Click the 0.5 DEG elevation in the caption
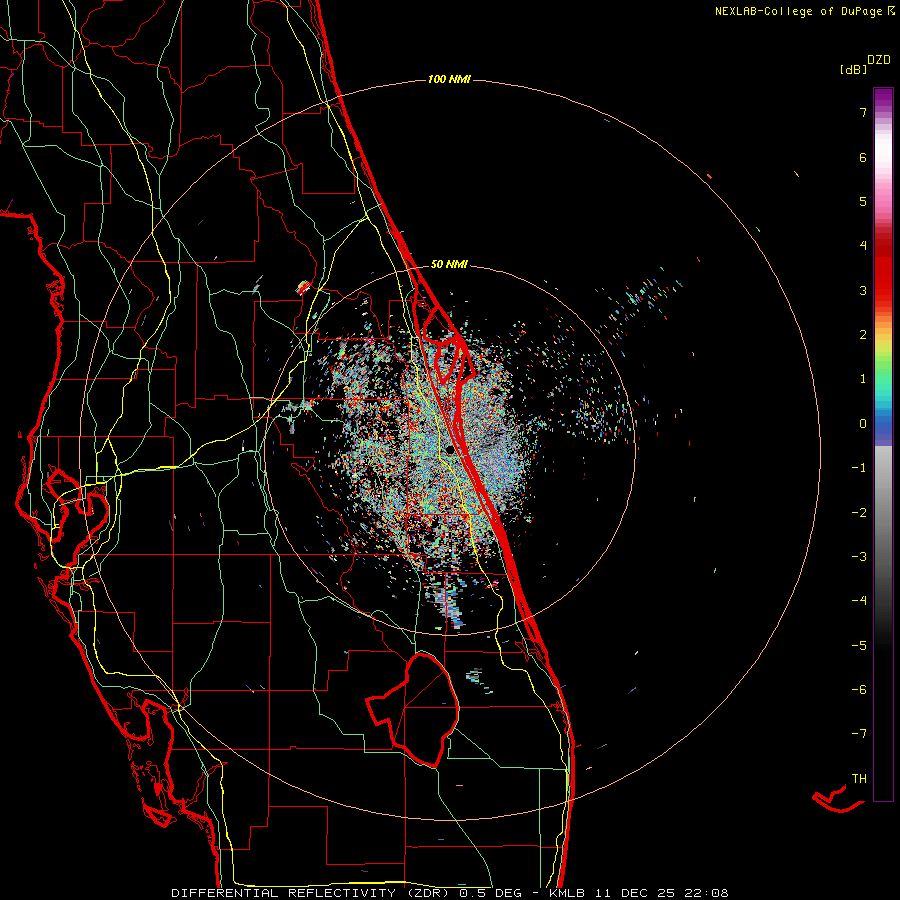This screenshot has width=900, height=900. coord(490,893)
